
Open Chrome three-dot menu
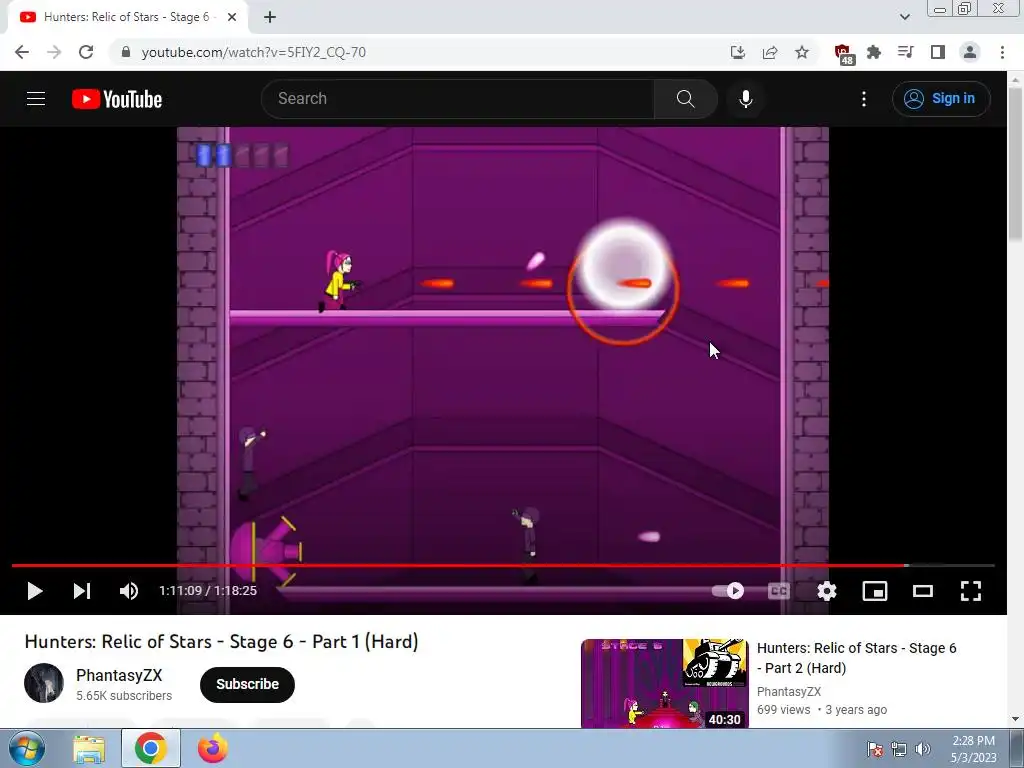pyautogui.click(x=1002, y=52)
